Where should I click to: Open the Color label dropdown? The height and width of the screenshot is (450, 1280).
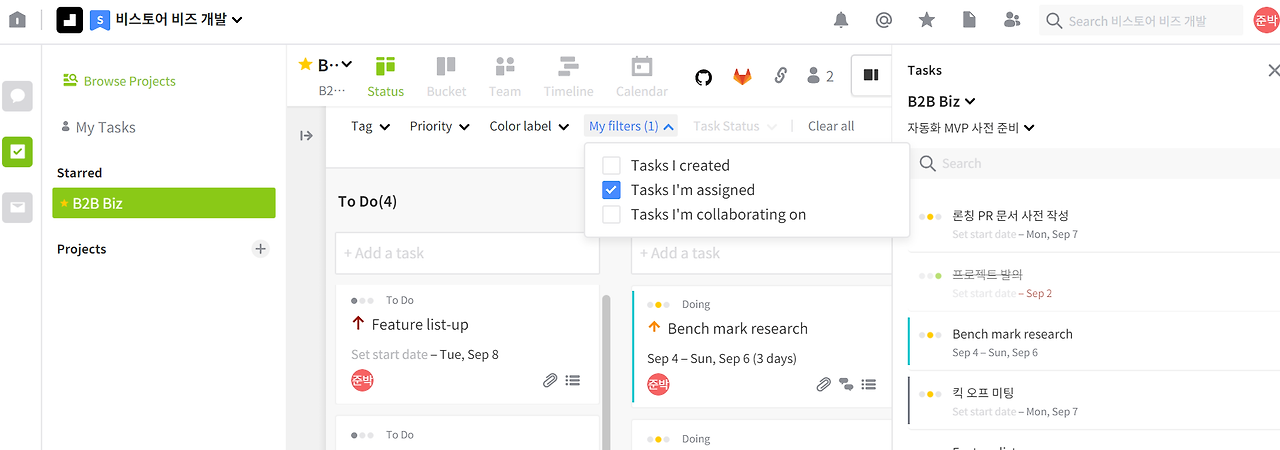click(x=529, y=127)
